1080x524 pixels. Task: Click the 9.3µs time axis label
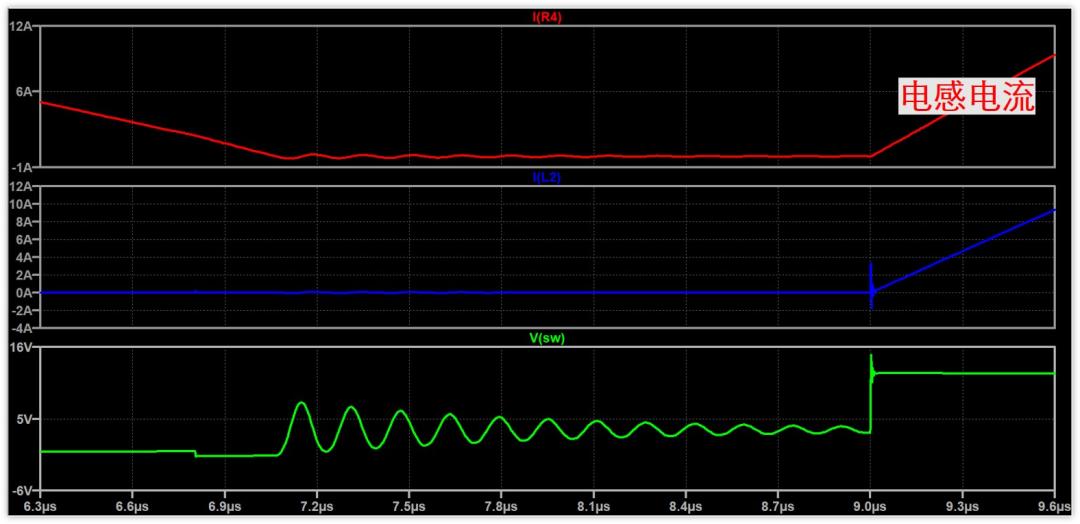(x=962, y=506)
